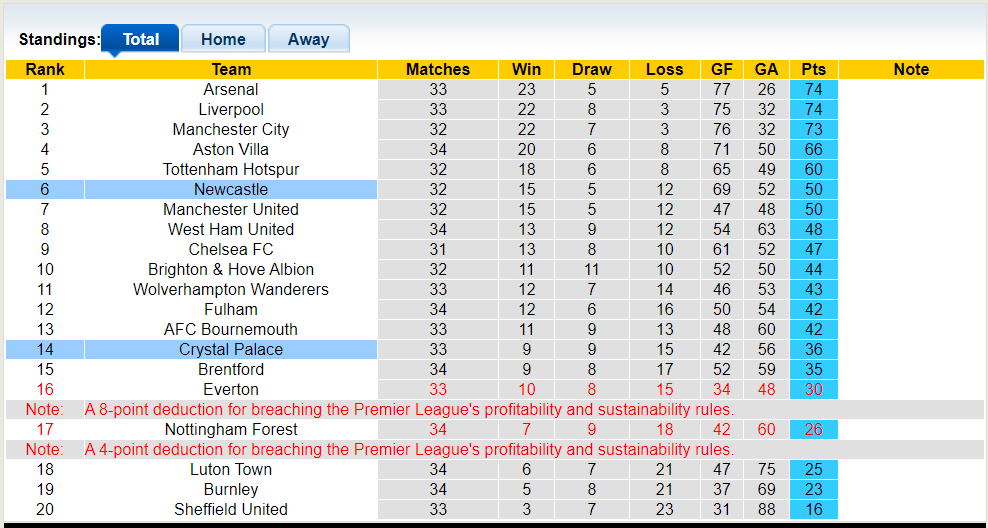Click Arsenal's blue points cell
Screen dimensions: 988x528
814,89
